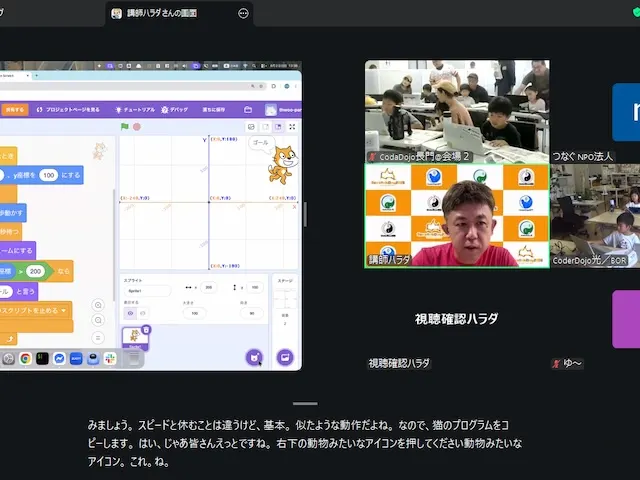Click the Zoom dock icon beside Messenger
Screen dimensions: 640x480
coord(76,358)
